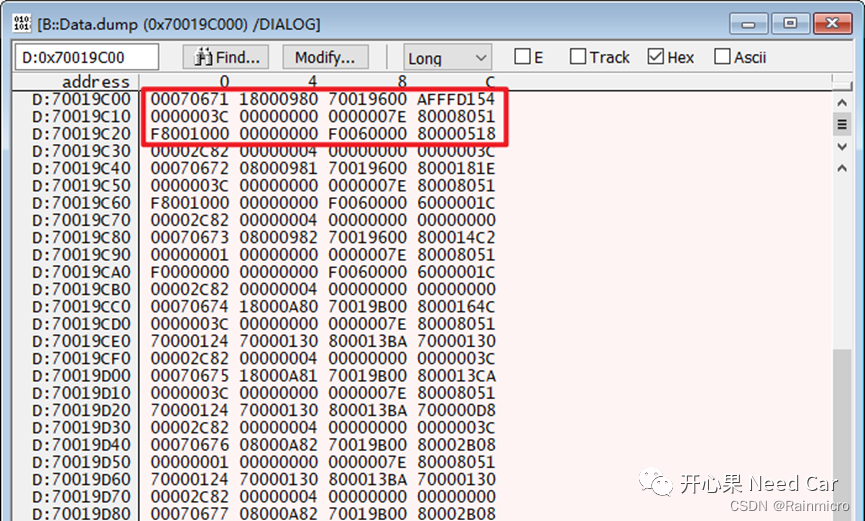
Task: Enable the Track checkbox
Action: click(578, 56)
